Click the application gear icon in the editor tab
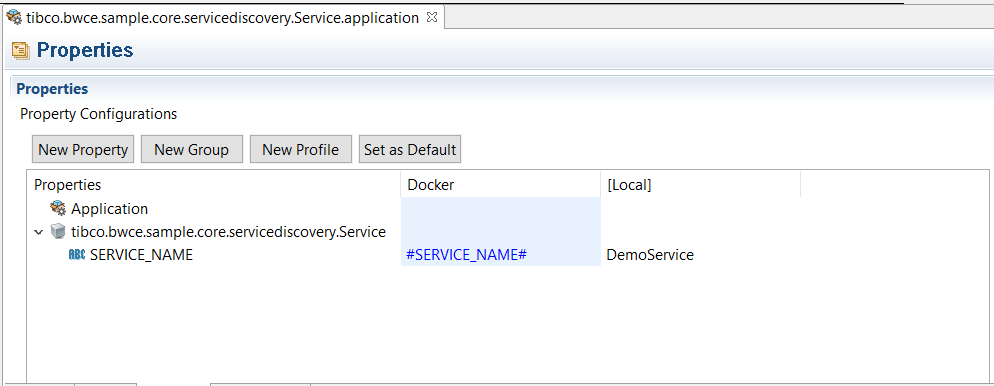The height and width of the screenshot is (386, 994). (x=14, y=18)
